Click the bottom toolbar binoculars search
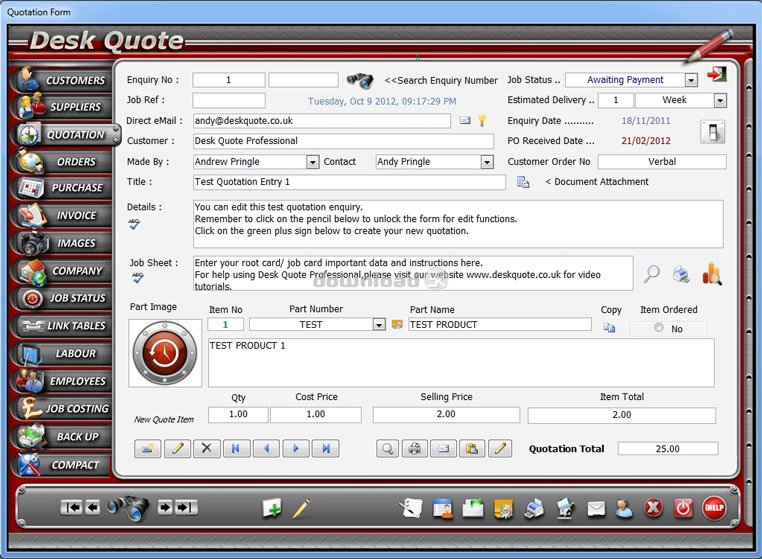 click(128, 507)
